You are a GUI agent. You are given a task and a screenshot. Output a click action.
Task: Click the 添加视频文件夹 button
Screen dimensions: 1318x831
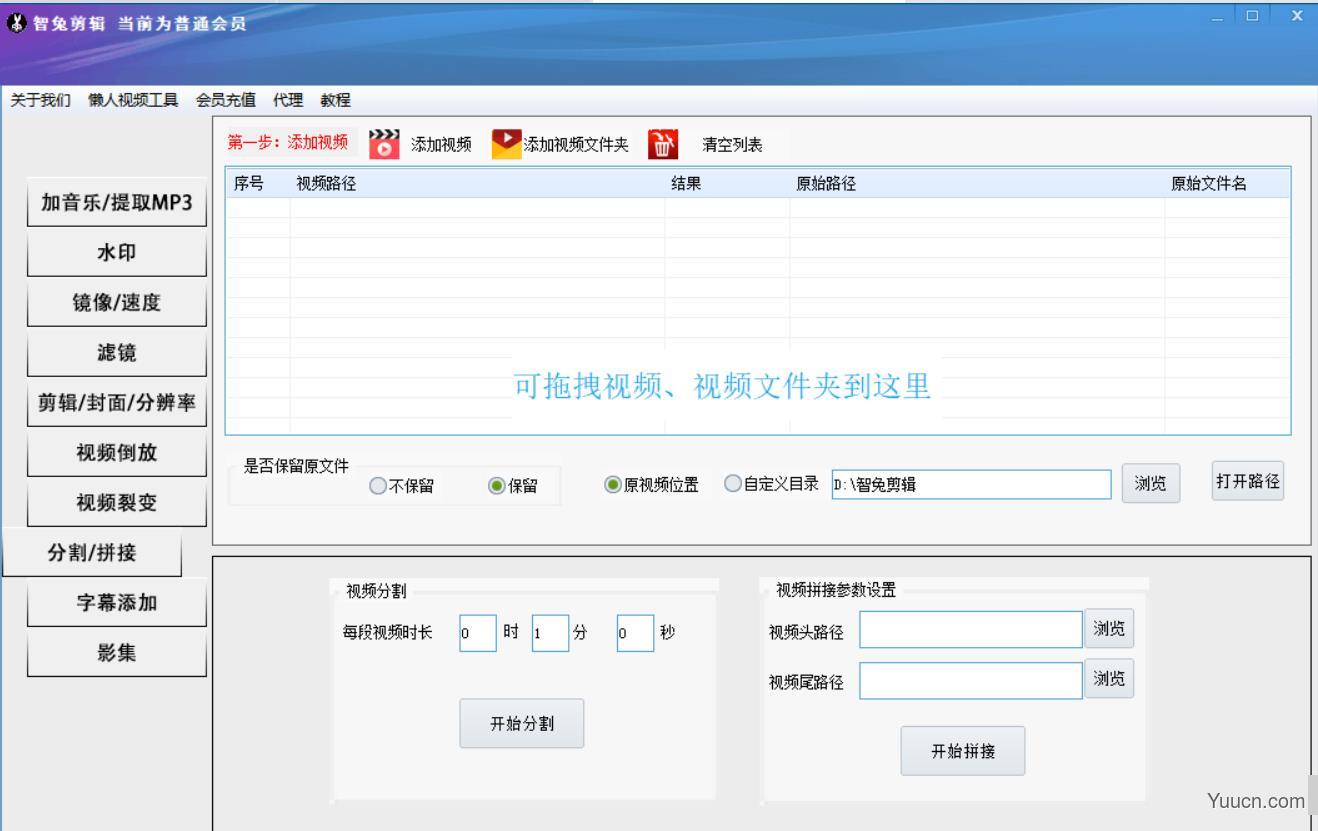click(x=576, y=145)
